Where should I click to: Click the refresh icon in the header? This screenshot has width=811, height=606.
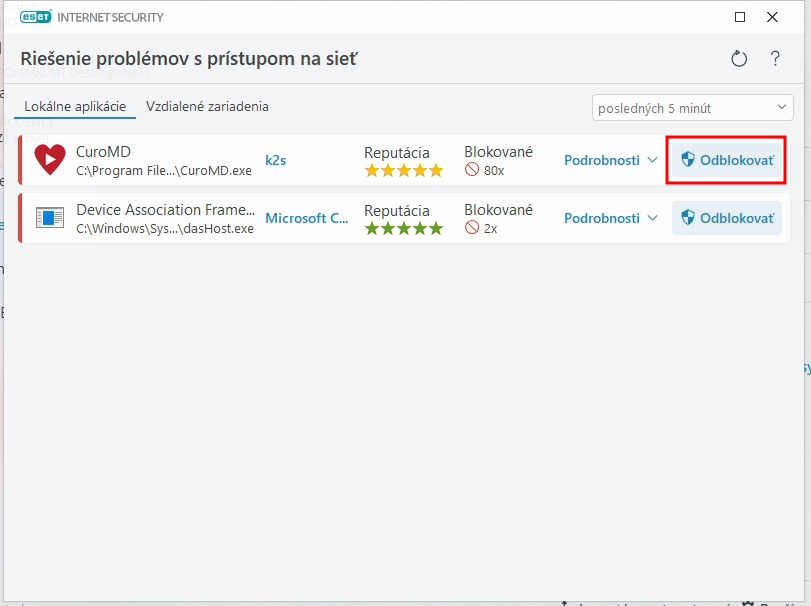tap(739, 58)
